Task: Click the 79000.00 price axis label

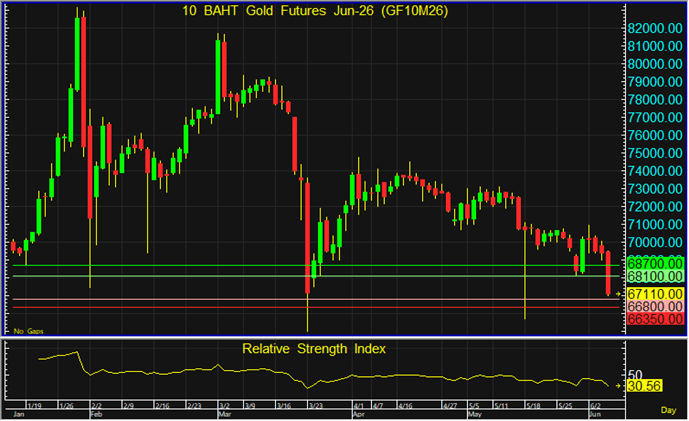Action: click(x=655, y=82)
